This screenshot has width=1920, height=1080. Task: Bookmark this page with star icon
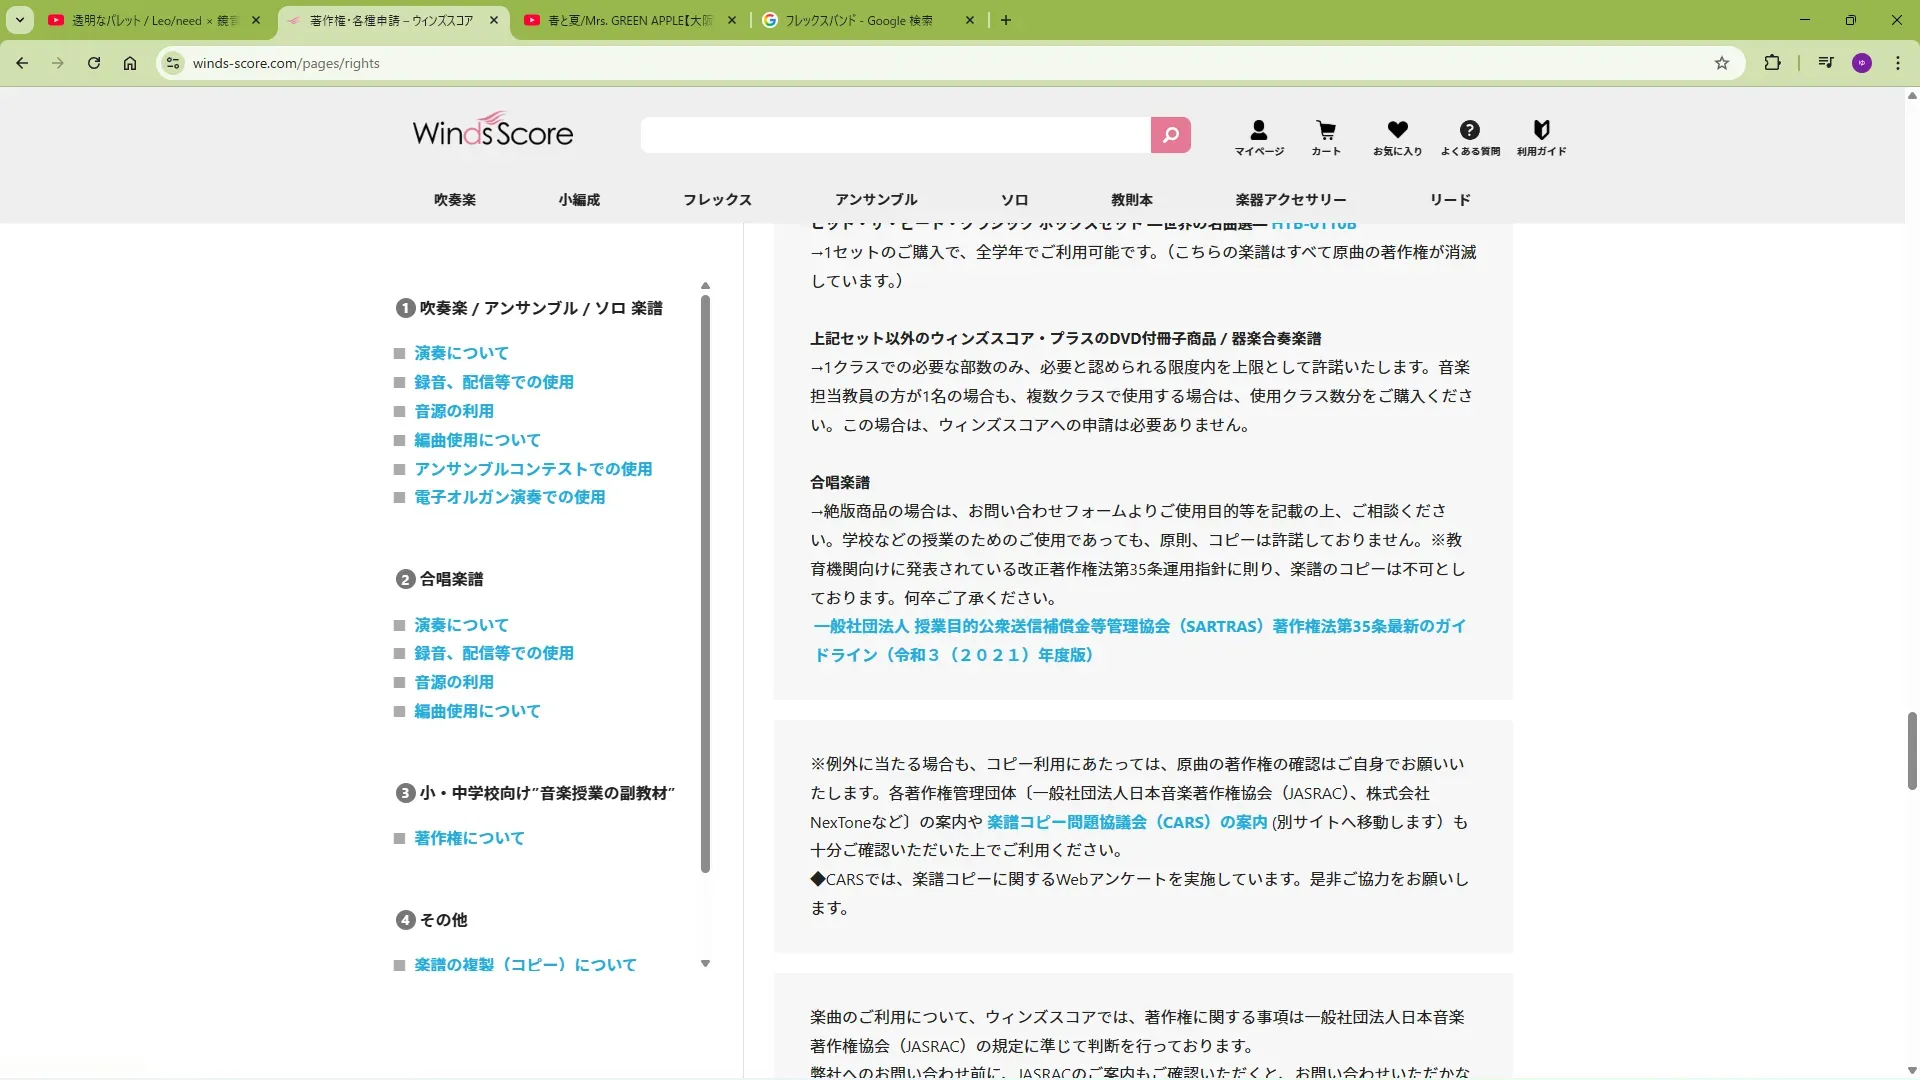coord(1722,63)
